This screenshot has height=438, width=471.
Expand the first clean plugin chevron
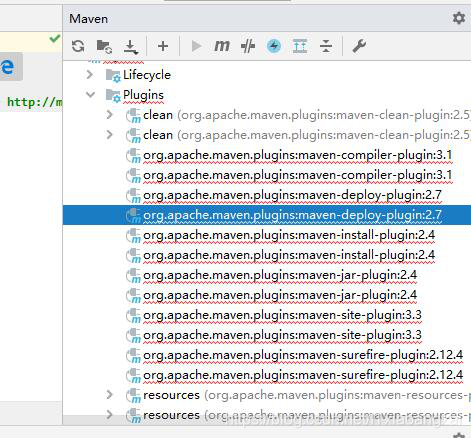[109, 115]
